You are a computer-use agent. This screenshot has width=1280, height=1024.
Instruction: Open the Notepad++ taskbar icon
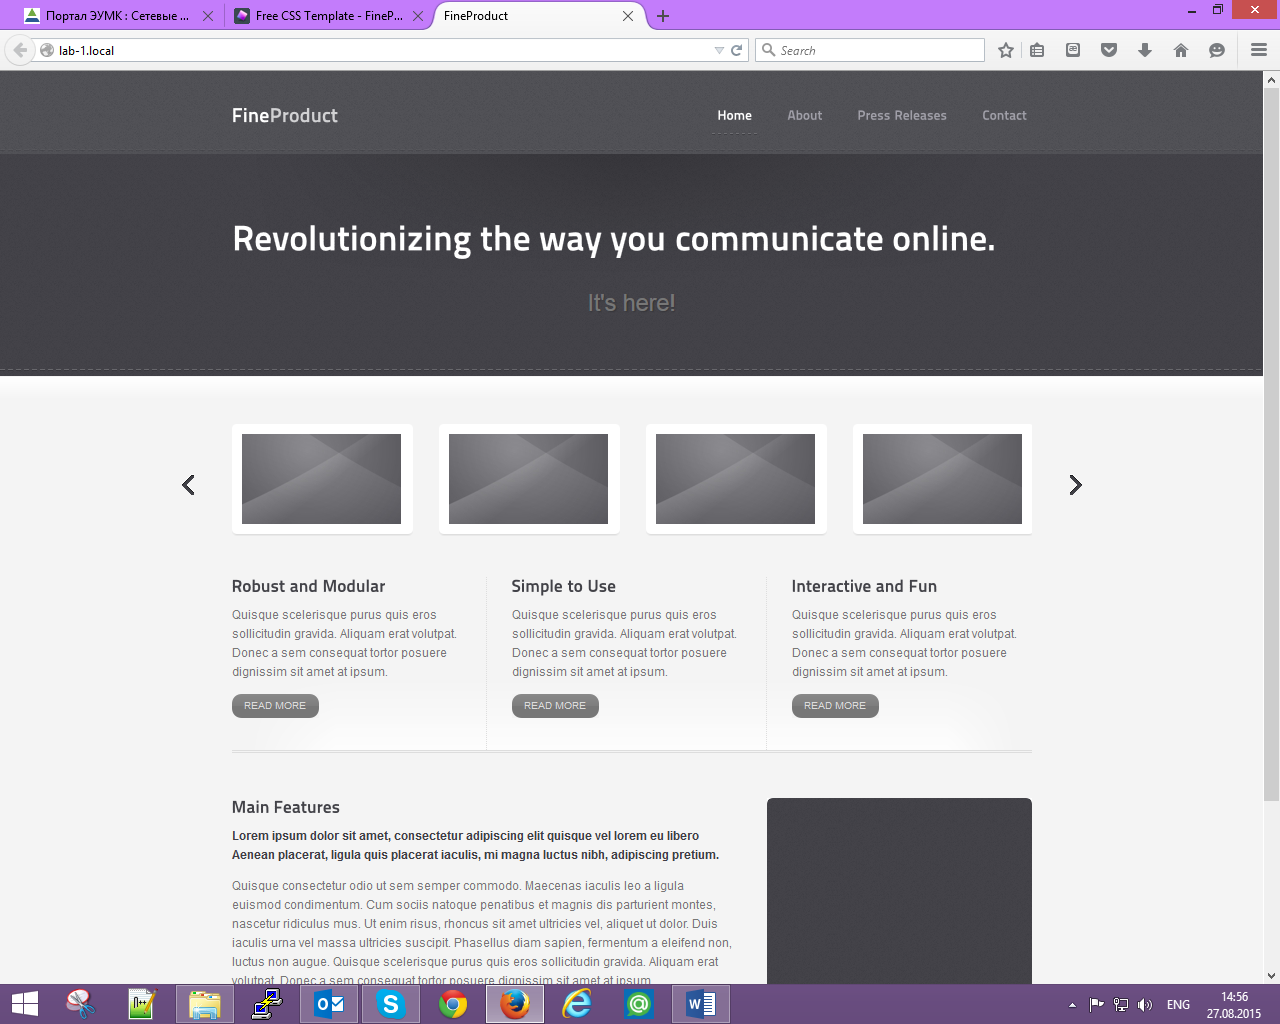[x=142, y=1004]
